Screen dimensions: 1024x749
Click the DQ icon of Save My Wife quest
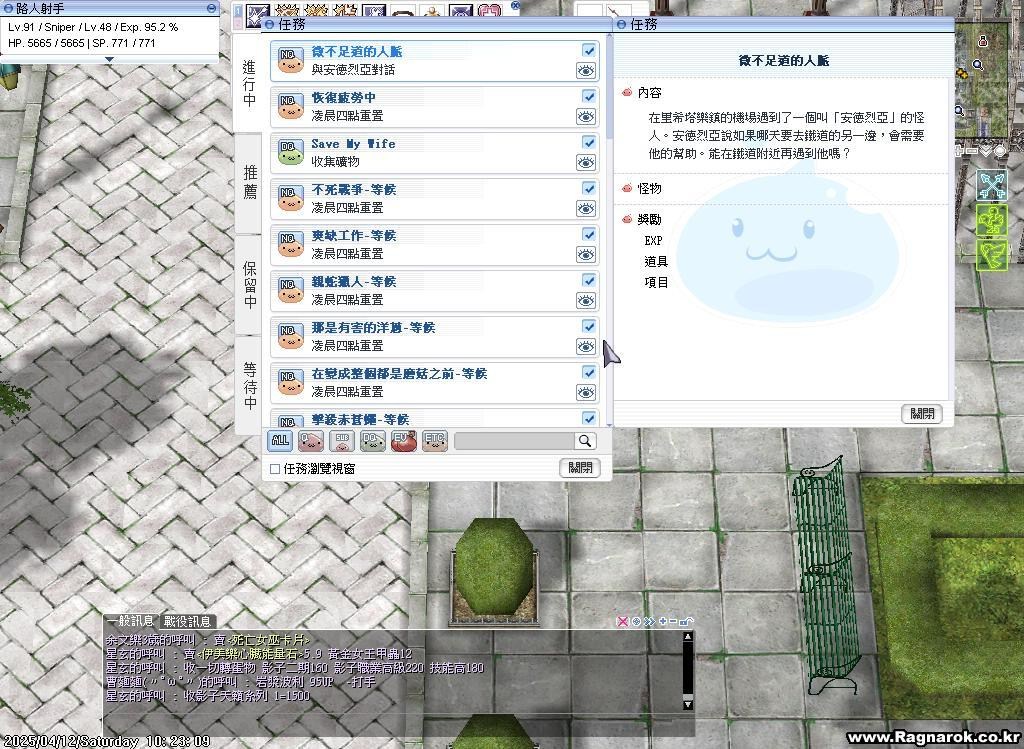[x=291, y=152]
